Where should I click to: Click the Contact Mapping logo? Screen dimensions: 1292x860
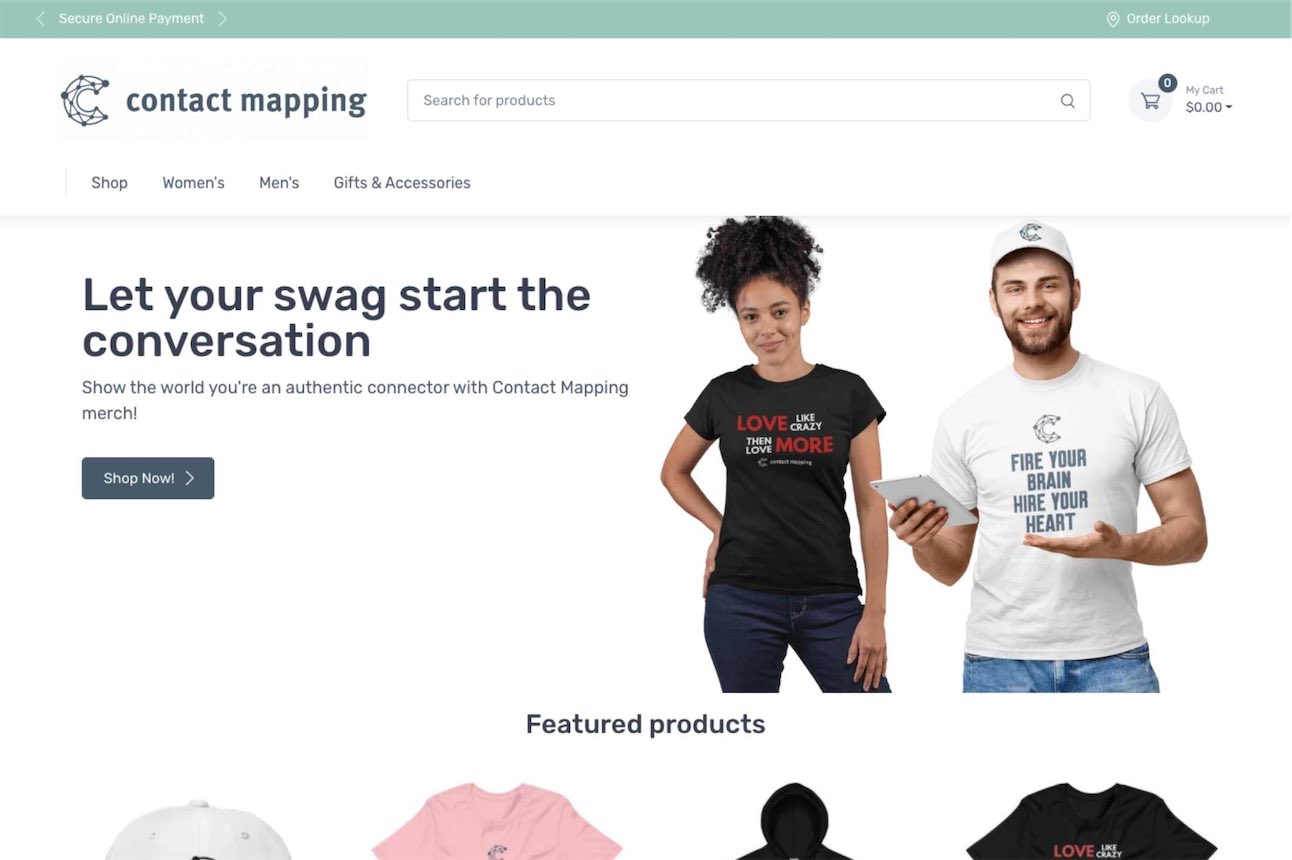[214, 100]
